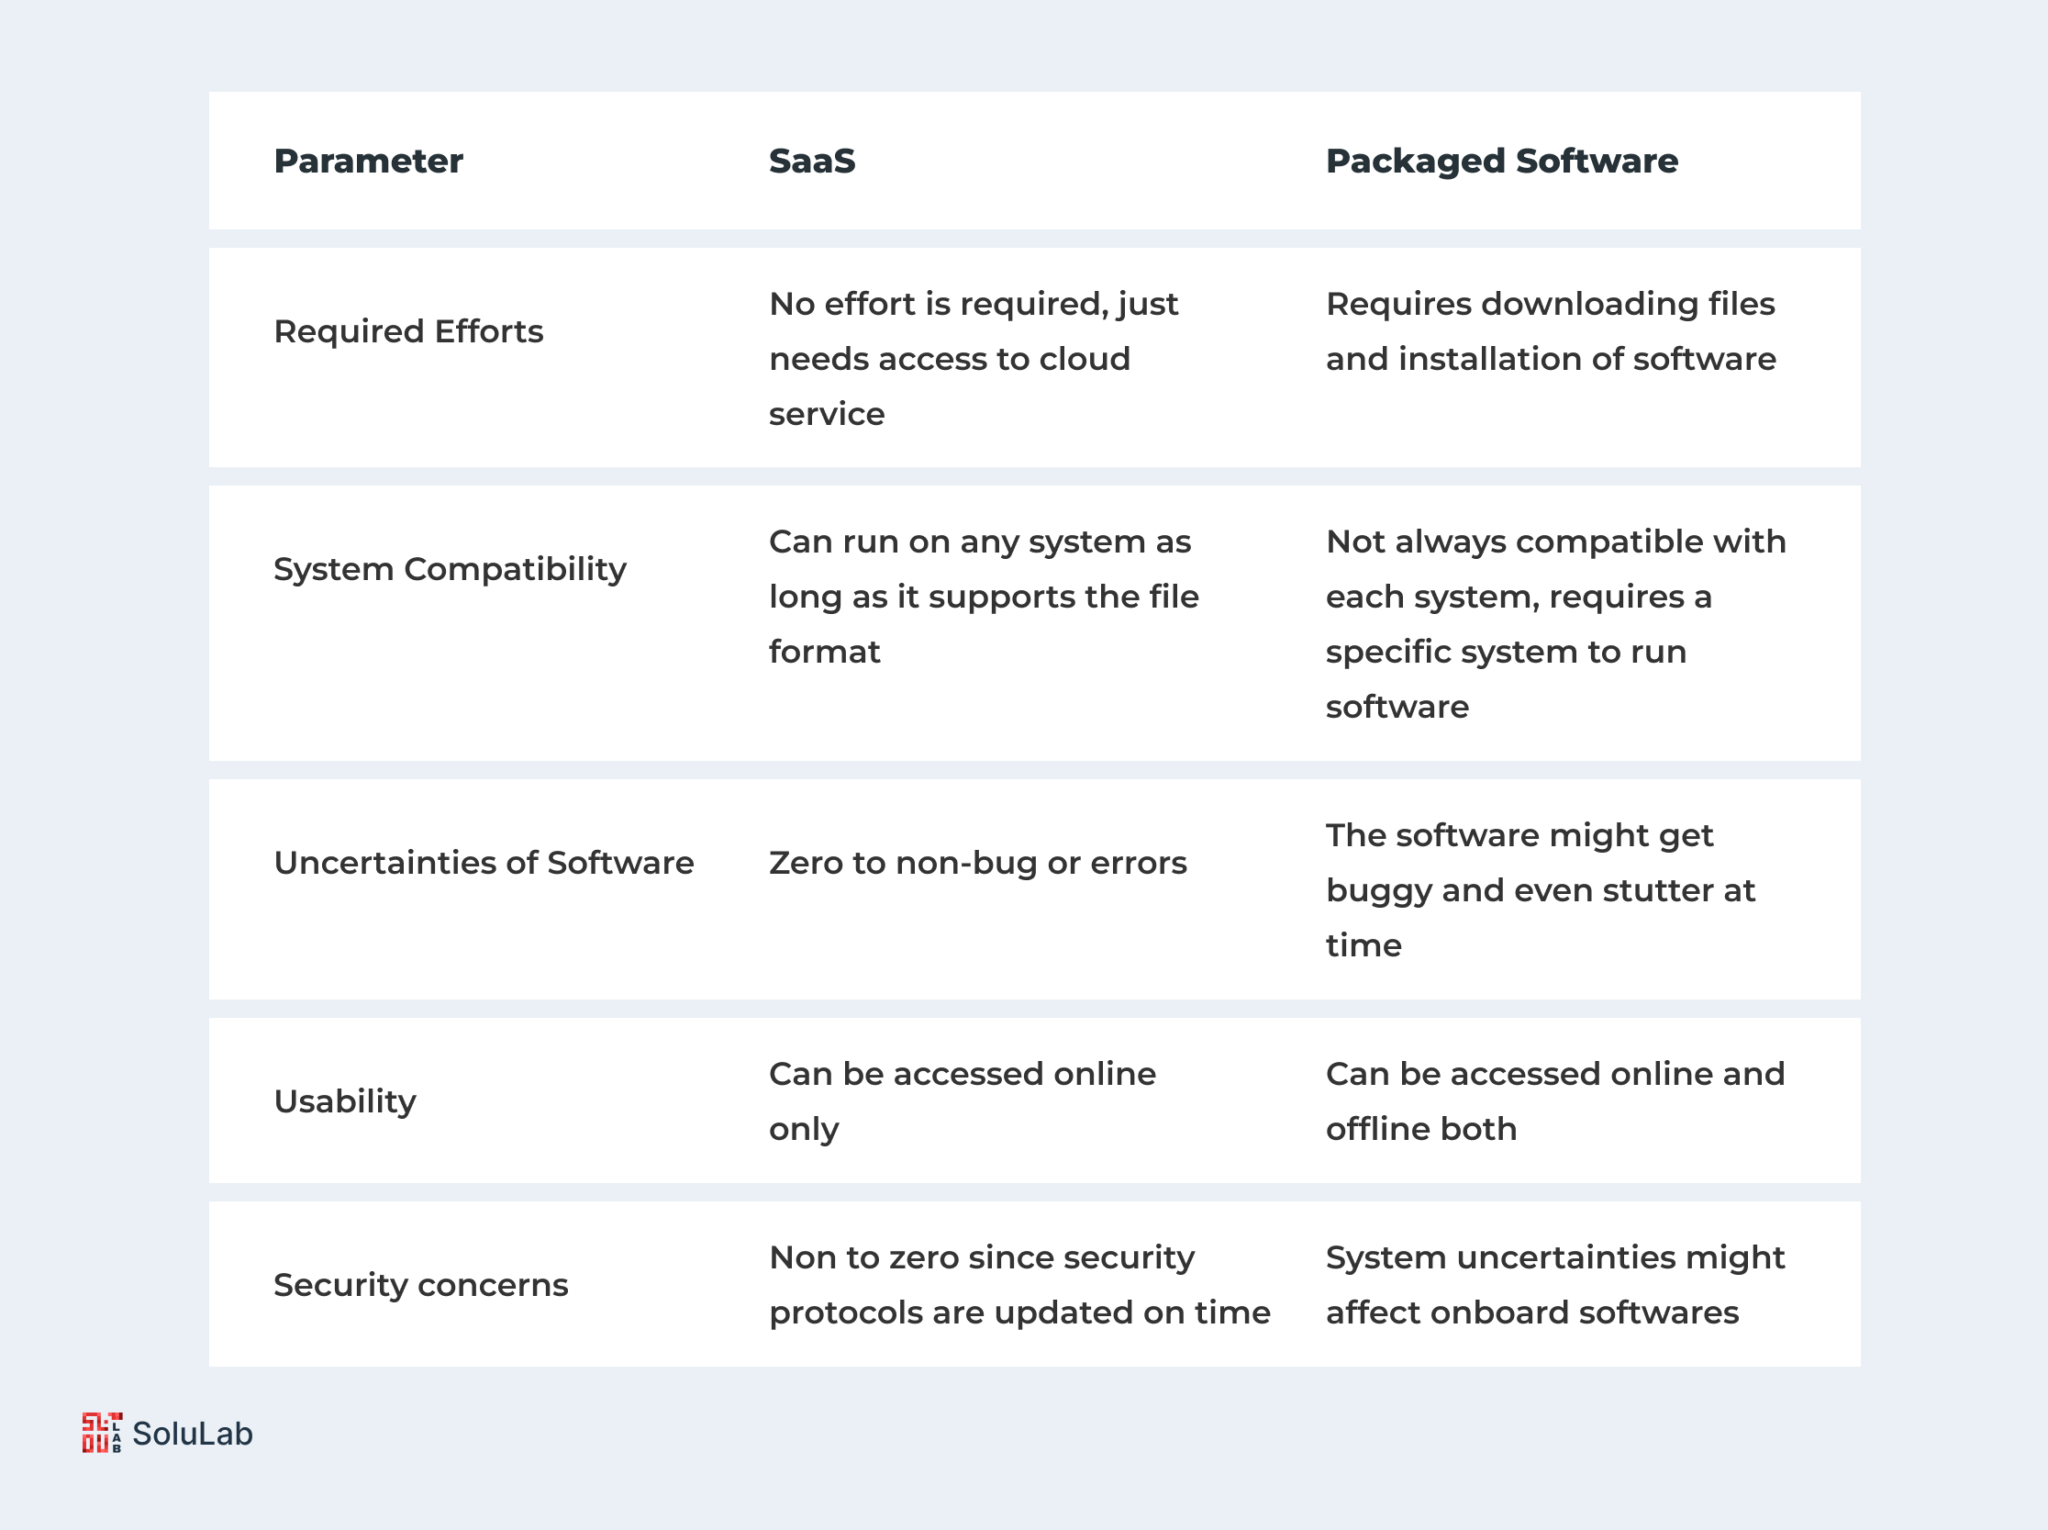The image size is (2048, 1530).
Task: Click 'Can run on any system' cell
Action: (x=984, y=596)
